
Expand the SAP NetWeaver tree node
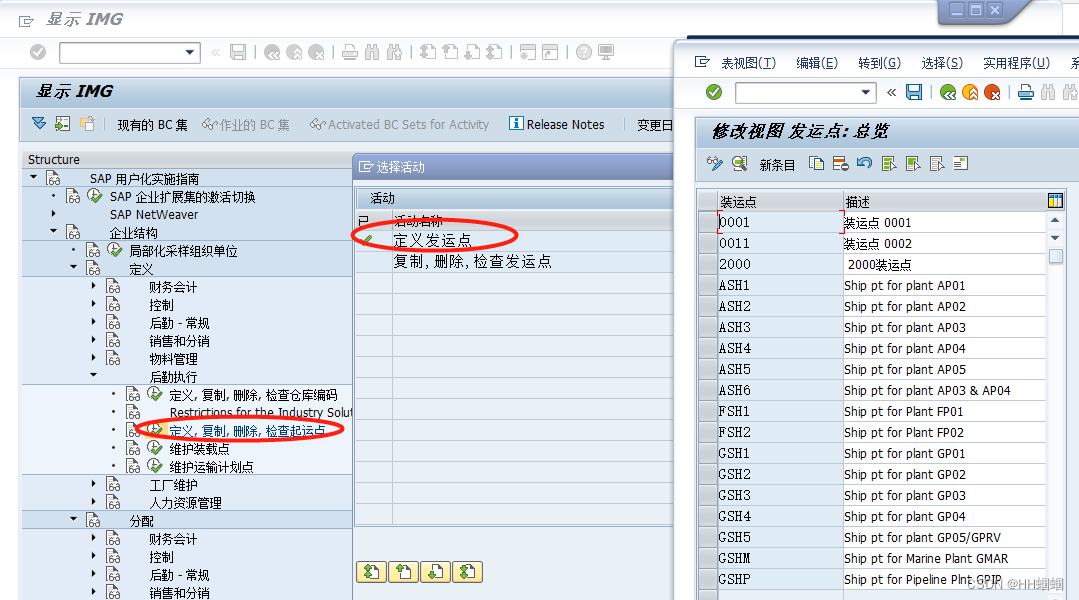54,214
